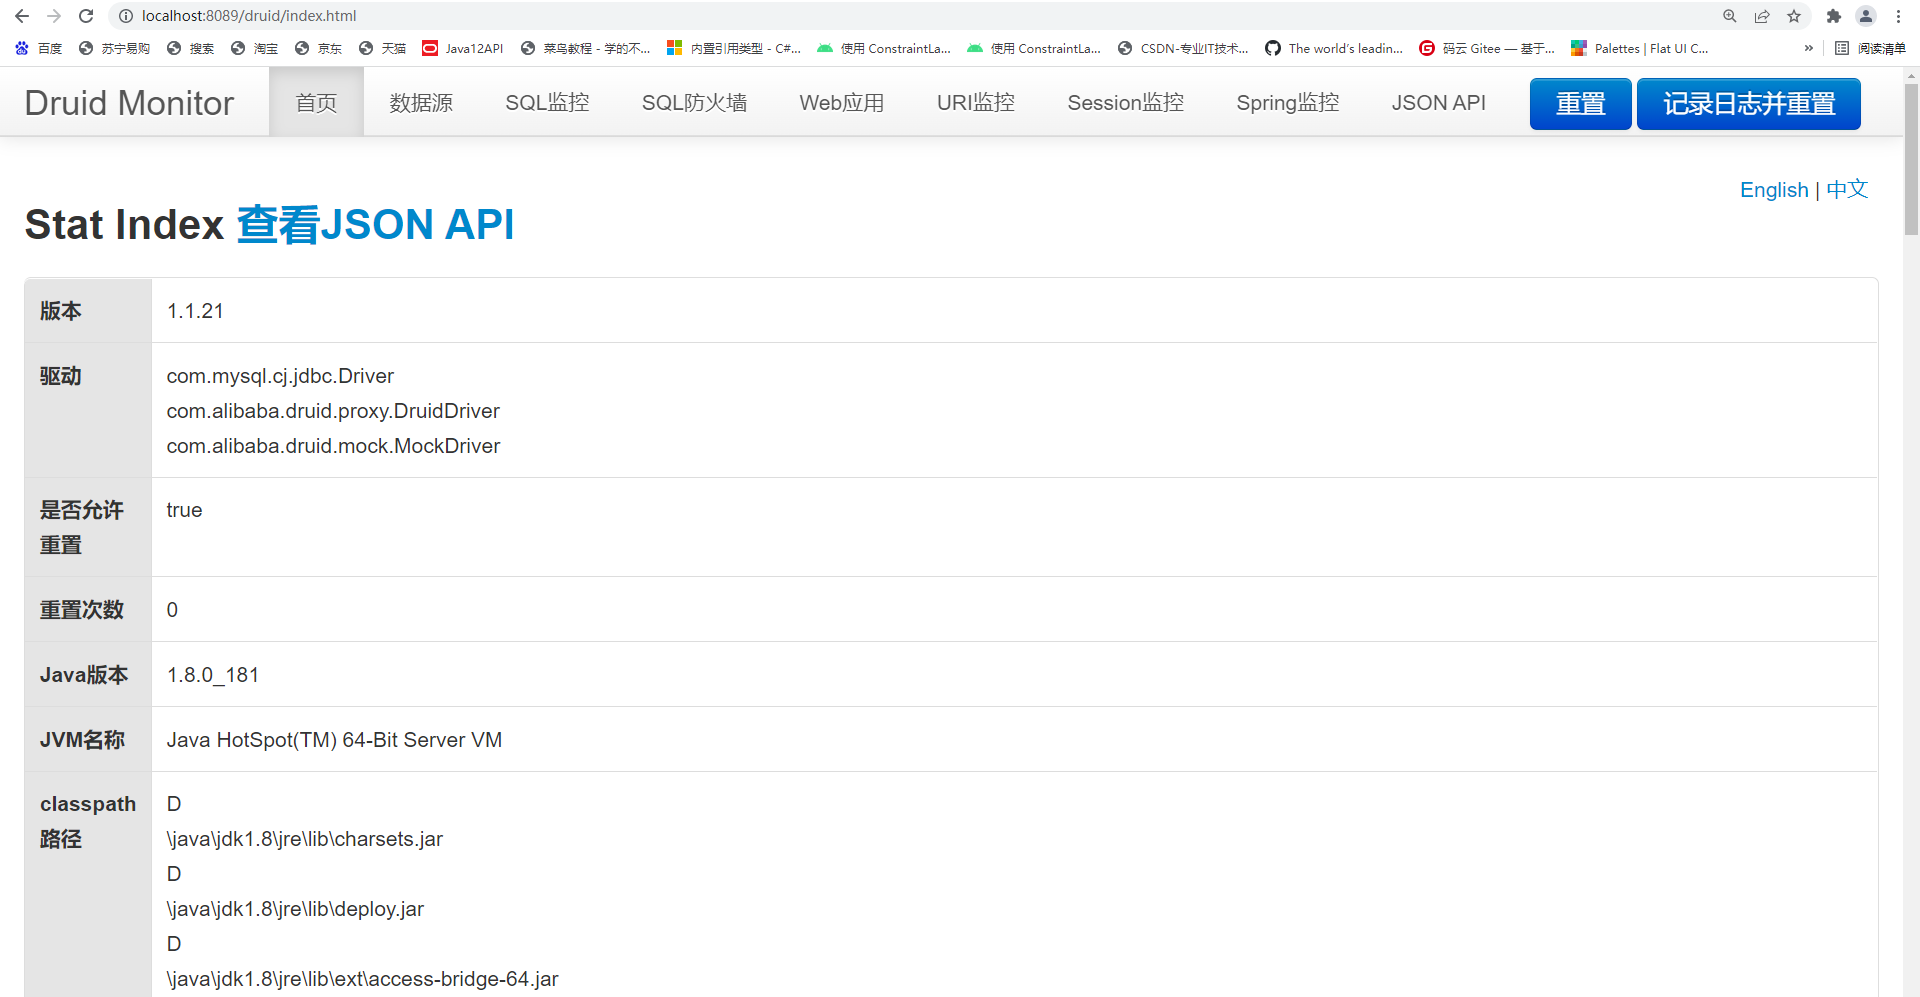This screenshot has height=997, width=1920.
Task: Open the extensions puzzle icon
Action: (1833, 16)
